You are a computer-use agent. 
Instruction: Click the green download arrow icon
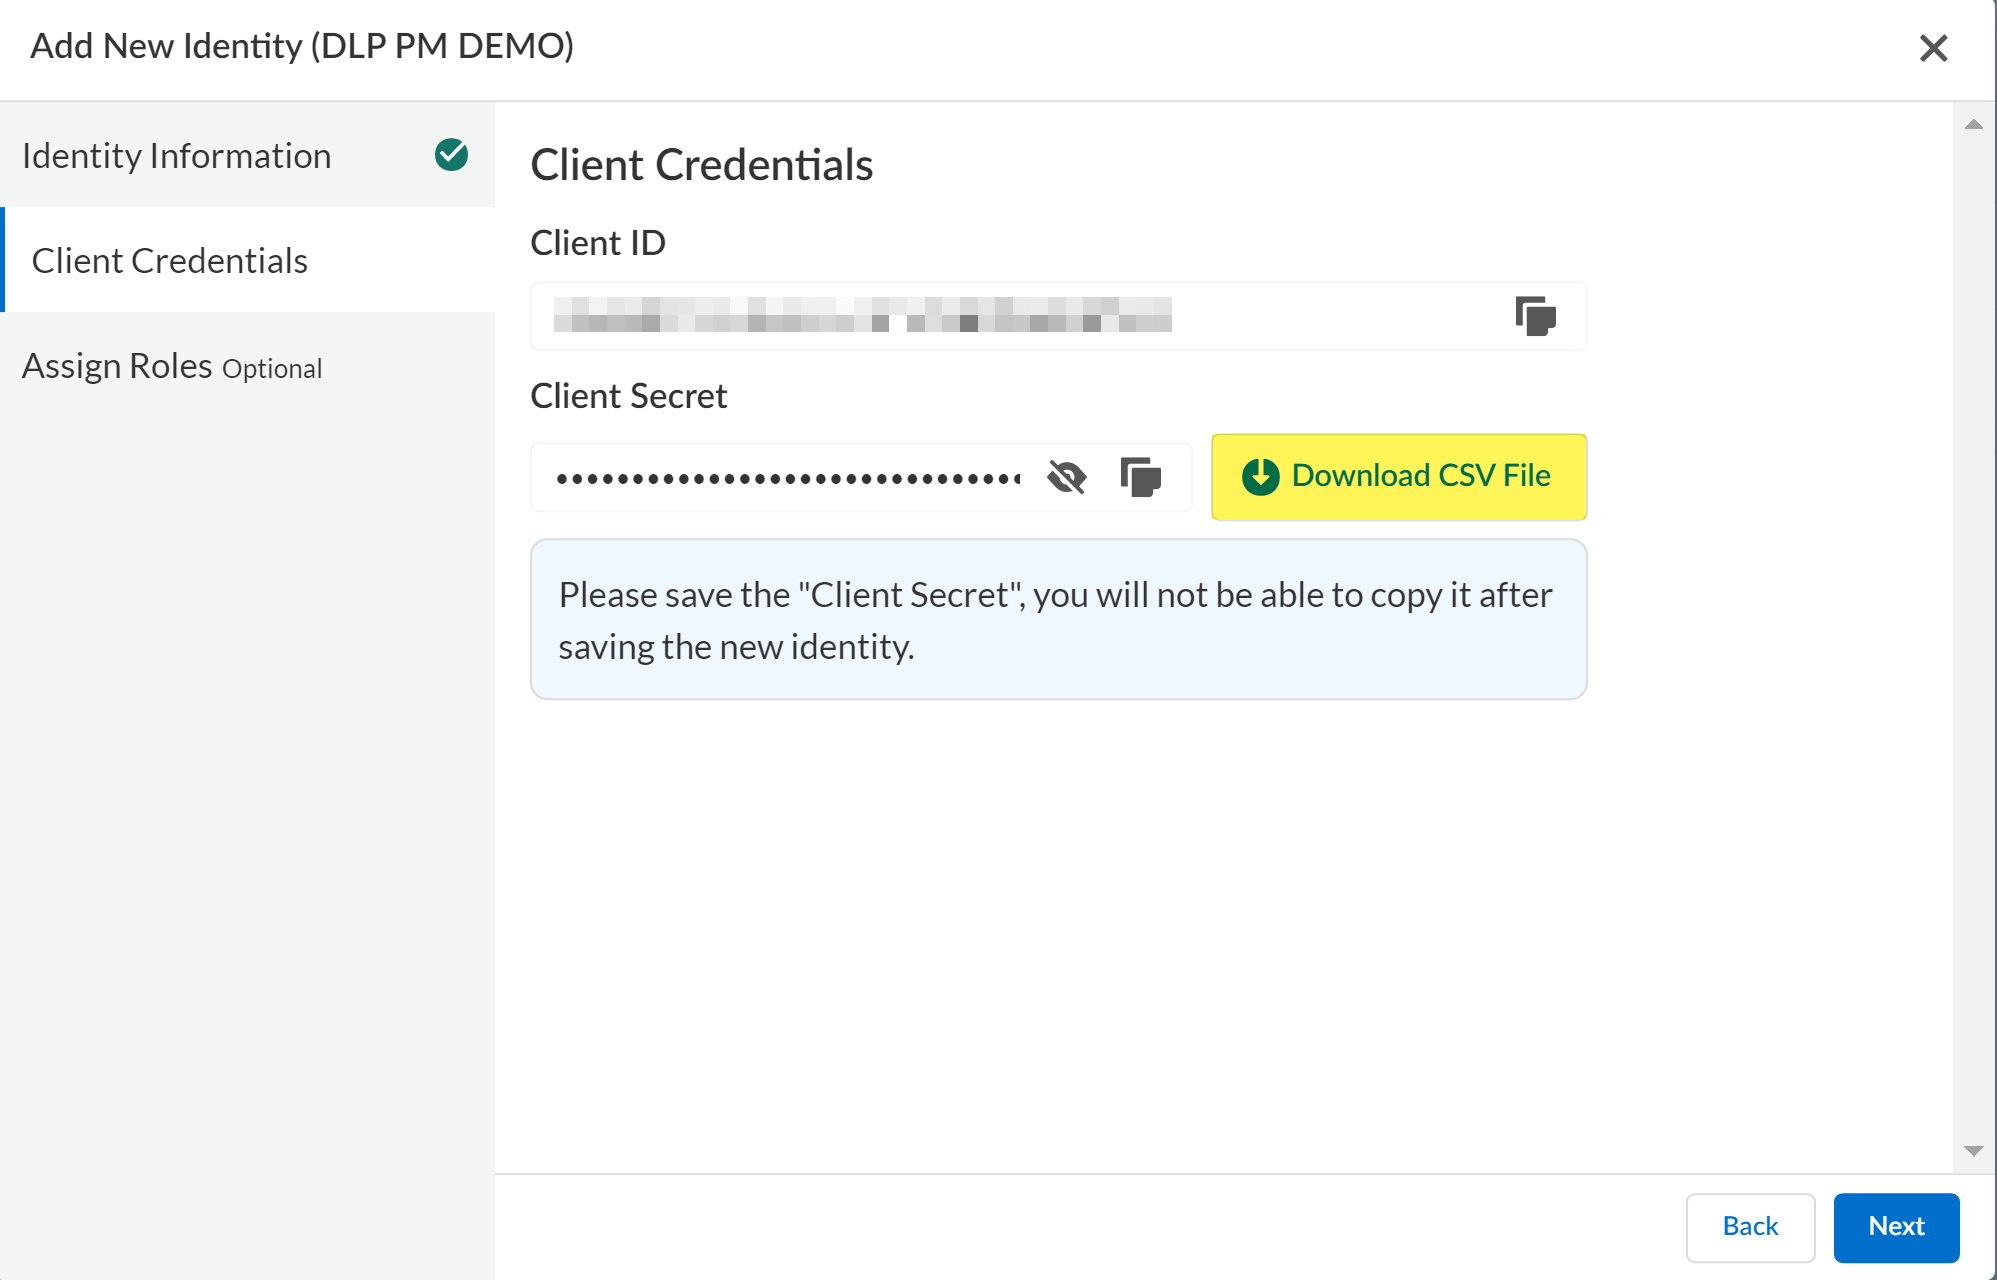[x=1260, y=476]
